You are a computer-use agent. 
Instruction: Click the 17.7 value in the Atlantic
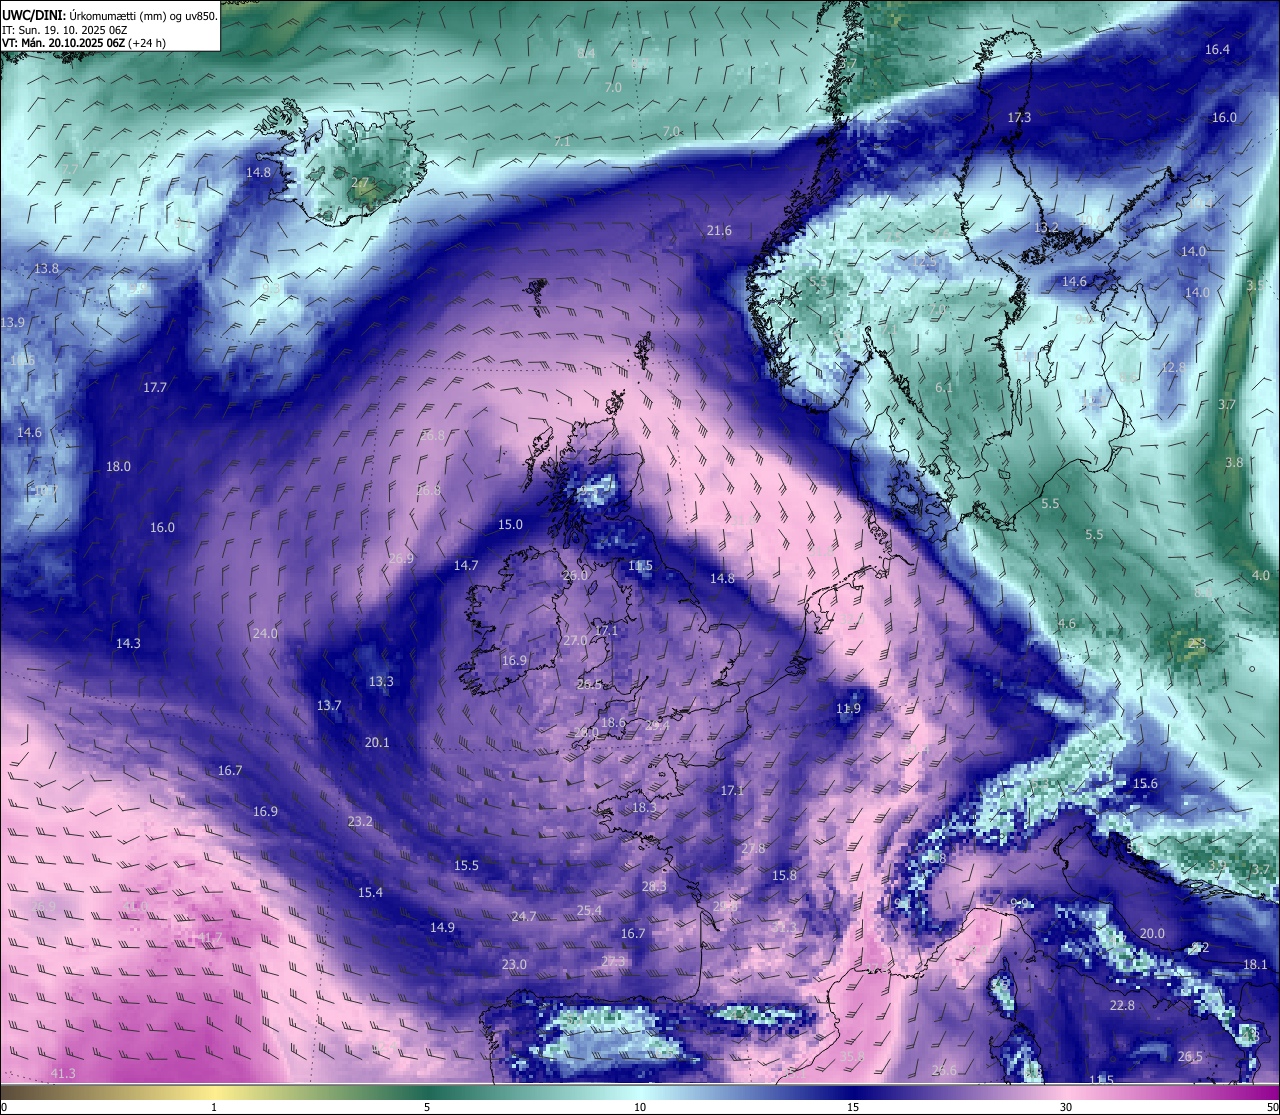[x=155, y=387]
